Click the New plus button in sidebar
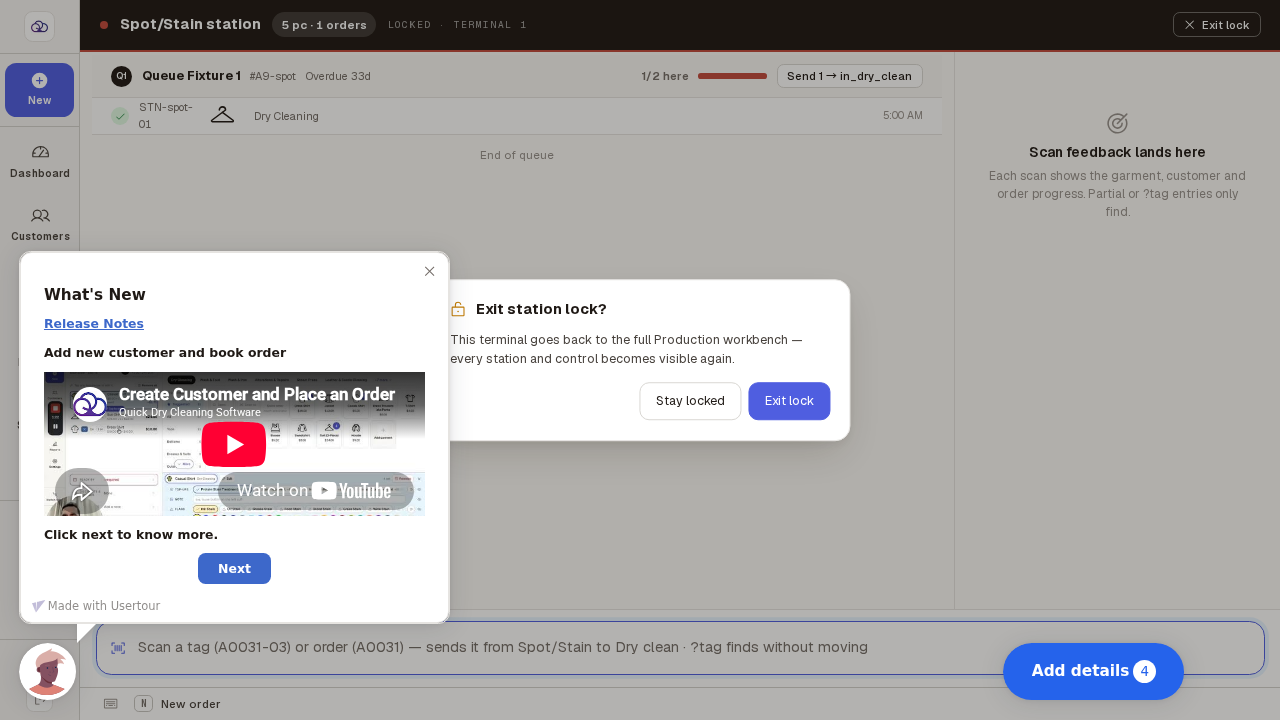The image size is (1280, 720). coord(39,90)
